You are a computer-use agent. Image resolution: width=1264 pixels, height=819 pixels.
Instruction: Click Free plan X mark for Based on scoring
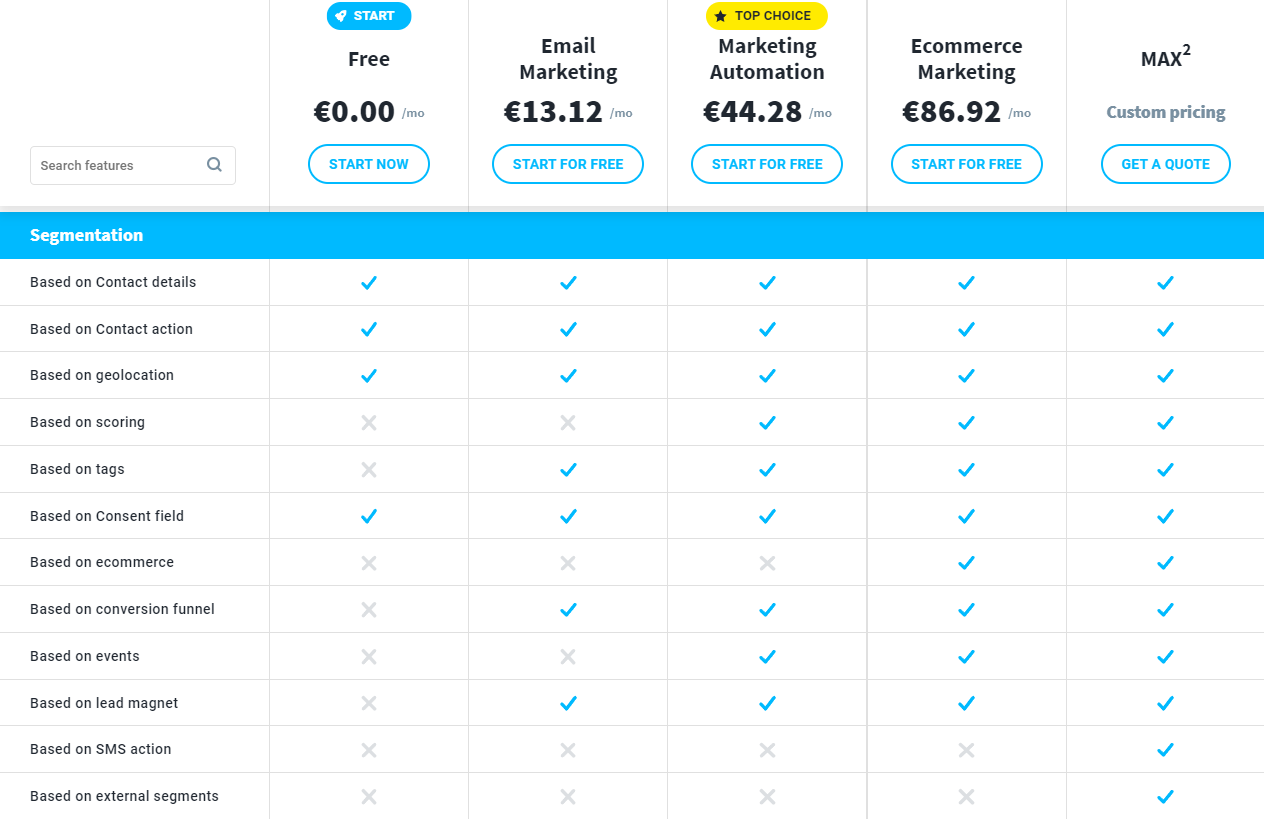coord(369,423)
